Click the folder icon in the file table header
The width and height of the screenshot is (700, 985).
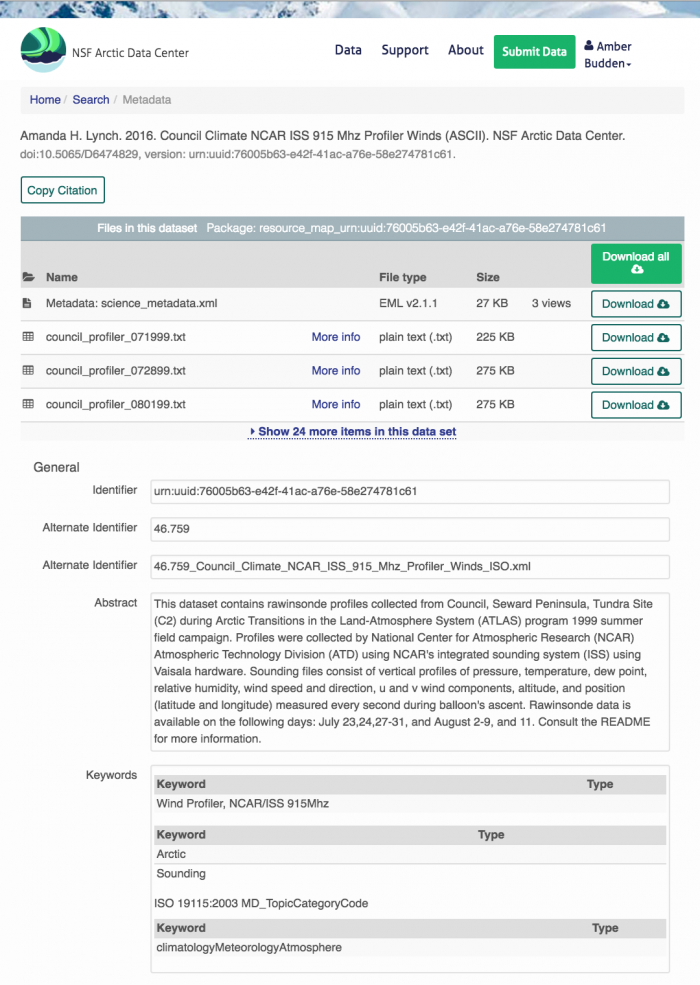[28, 277]
